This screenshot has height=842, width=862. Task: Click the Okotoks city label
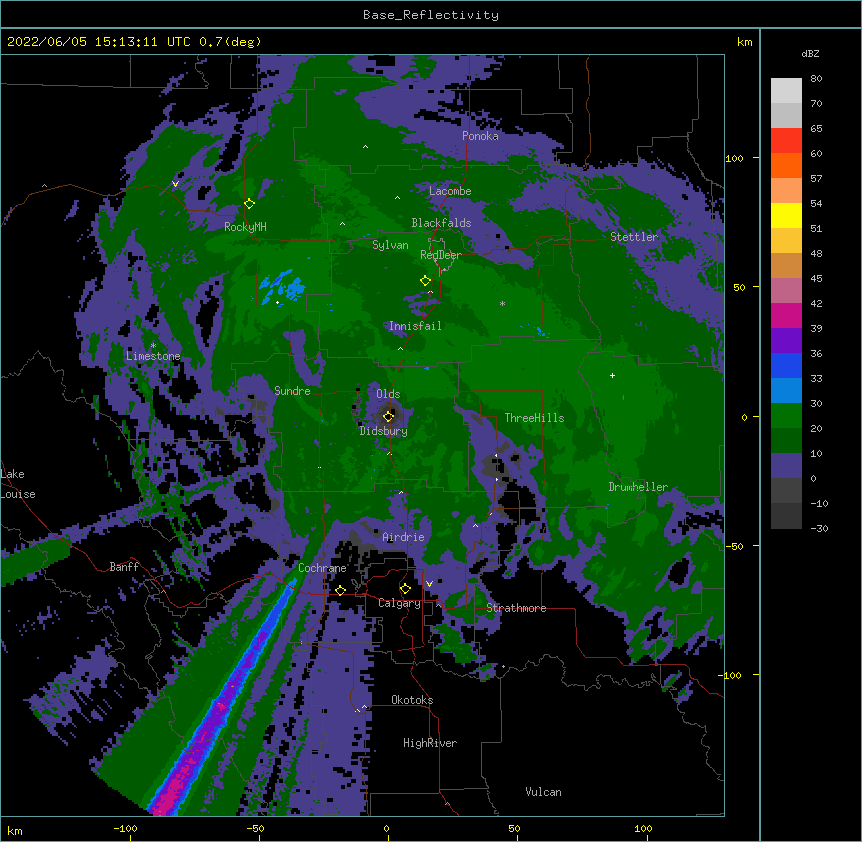click(412, 700)
